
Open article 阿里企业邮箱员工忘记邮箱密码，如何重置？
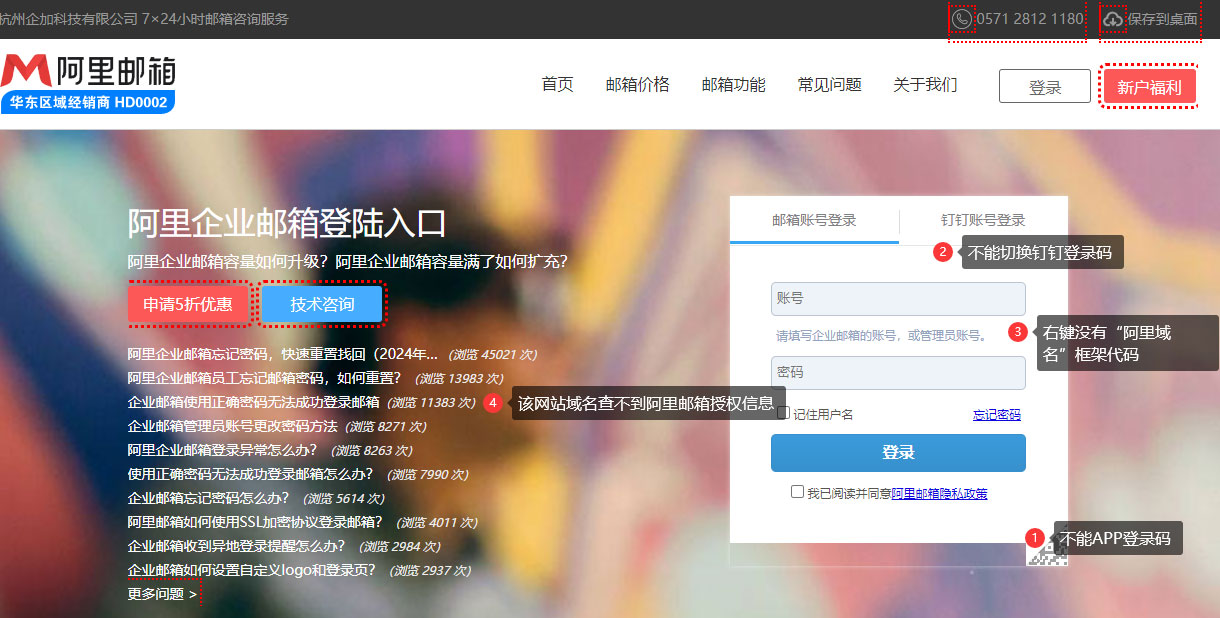264,378
